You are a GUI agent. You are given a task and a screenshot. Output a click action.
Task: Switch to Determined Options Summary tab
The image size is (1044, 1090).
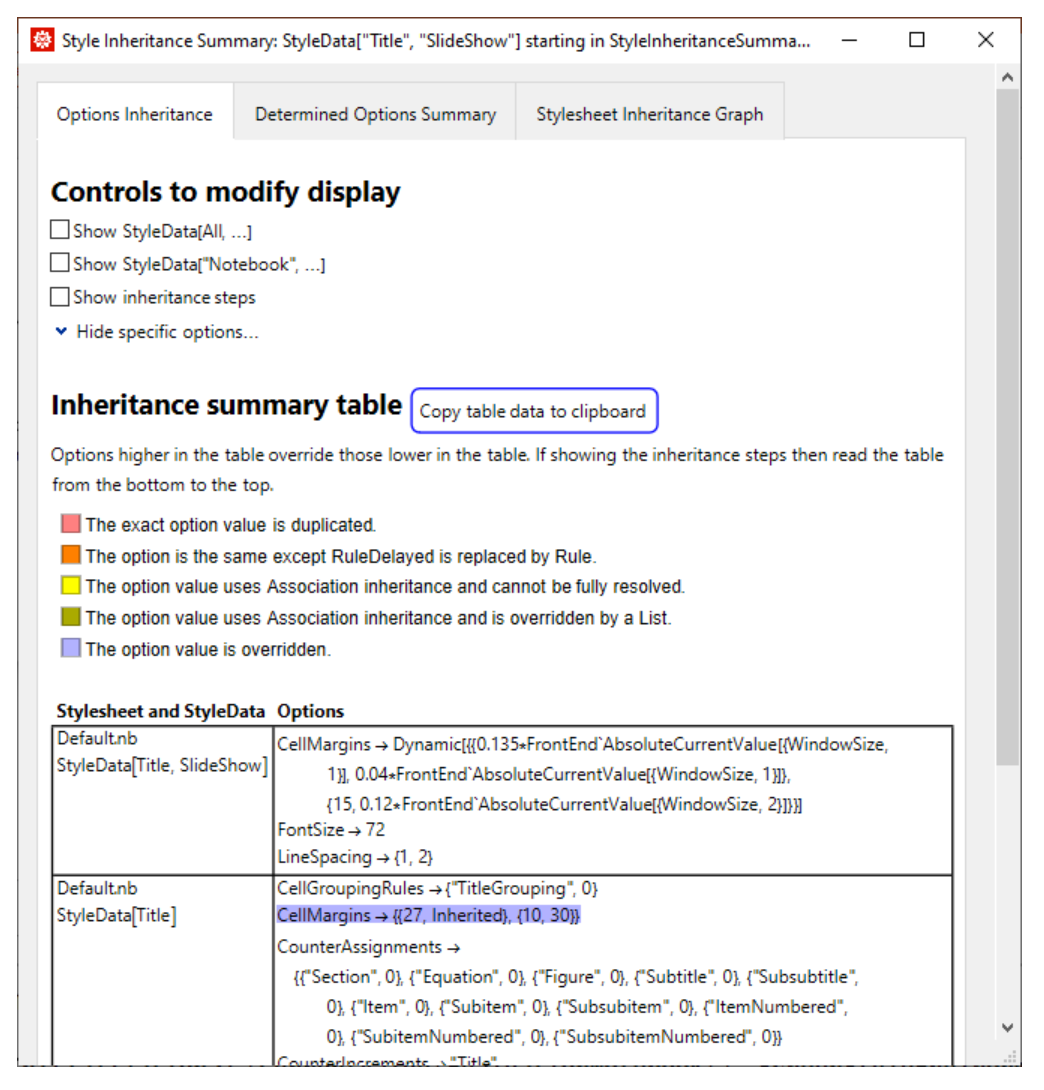pyautogui.click(x=375, y=114)
